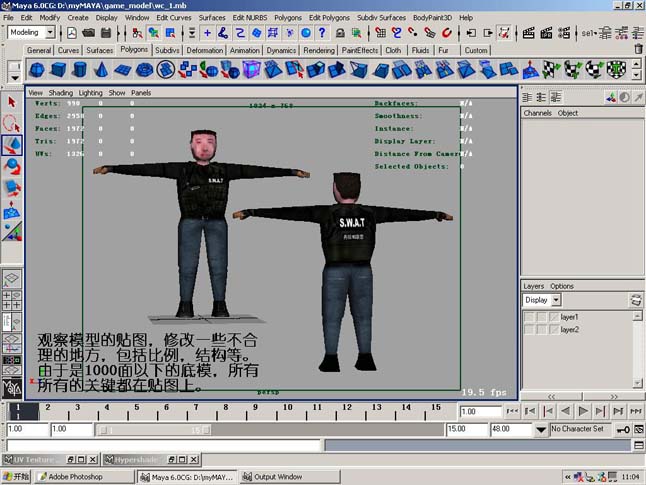Toggle the auto keyframe key button
Image resolution: width=646 pixels, height=485 pixels.
click(x=623, y=430)
